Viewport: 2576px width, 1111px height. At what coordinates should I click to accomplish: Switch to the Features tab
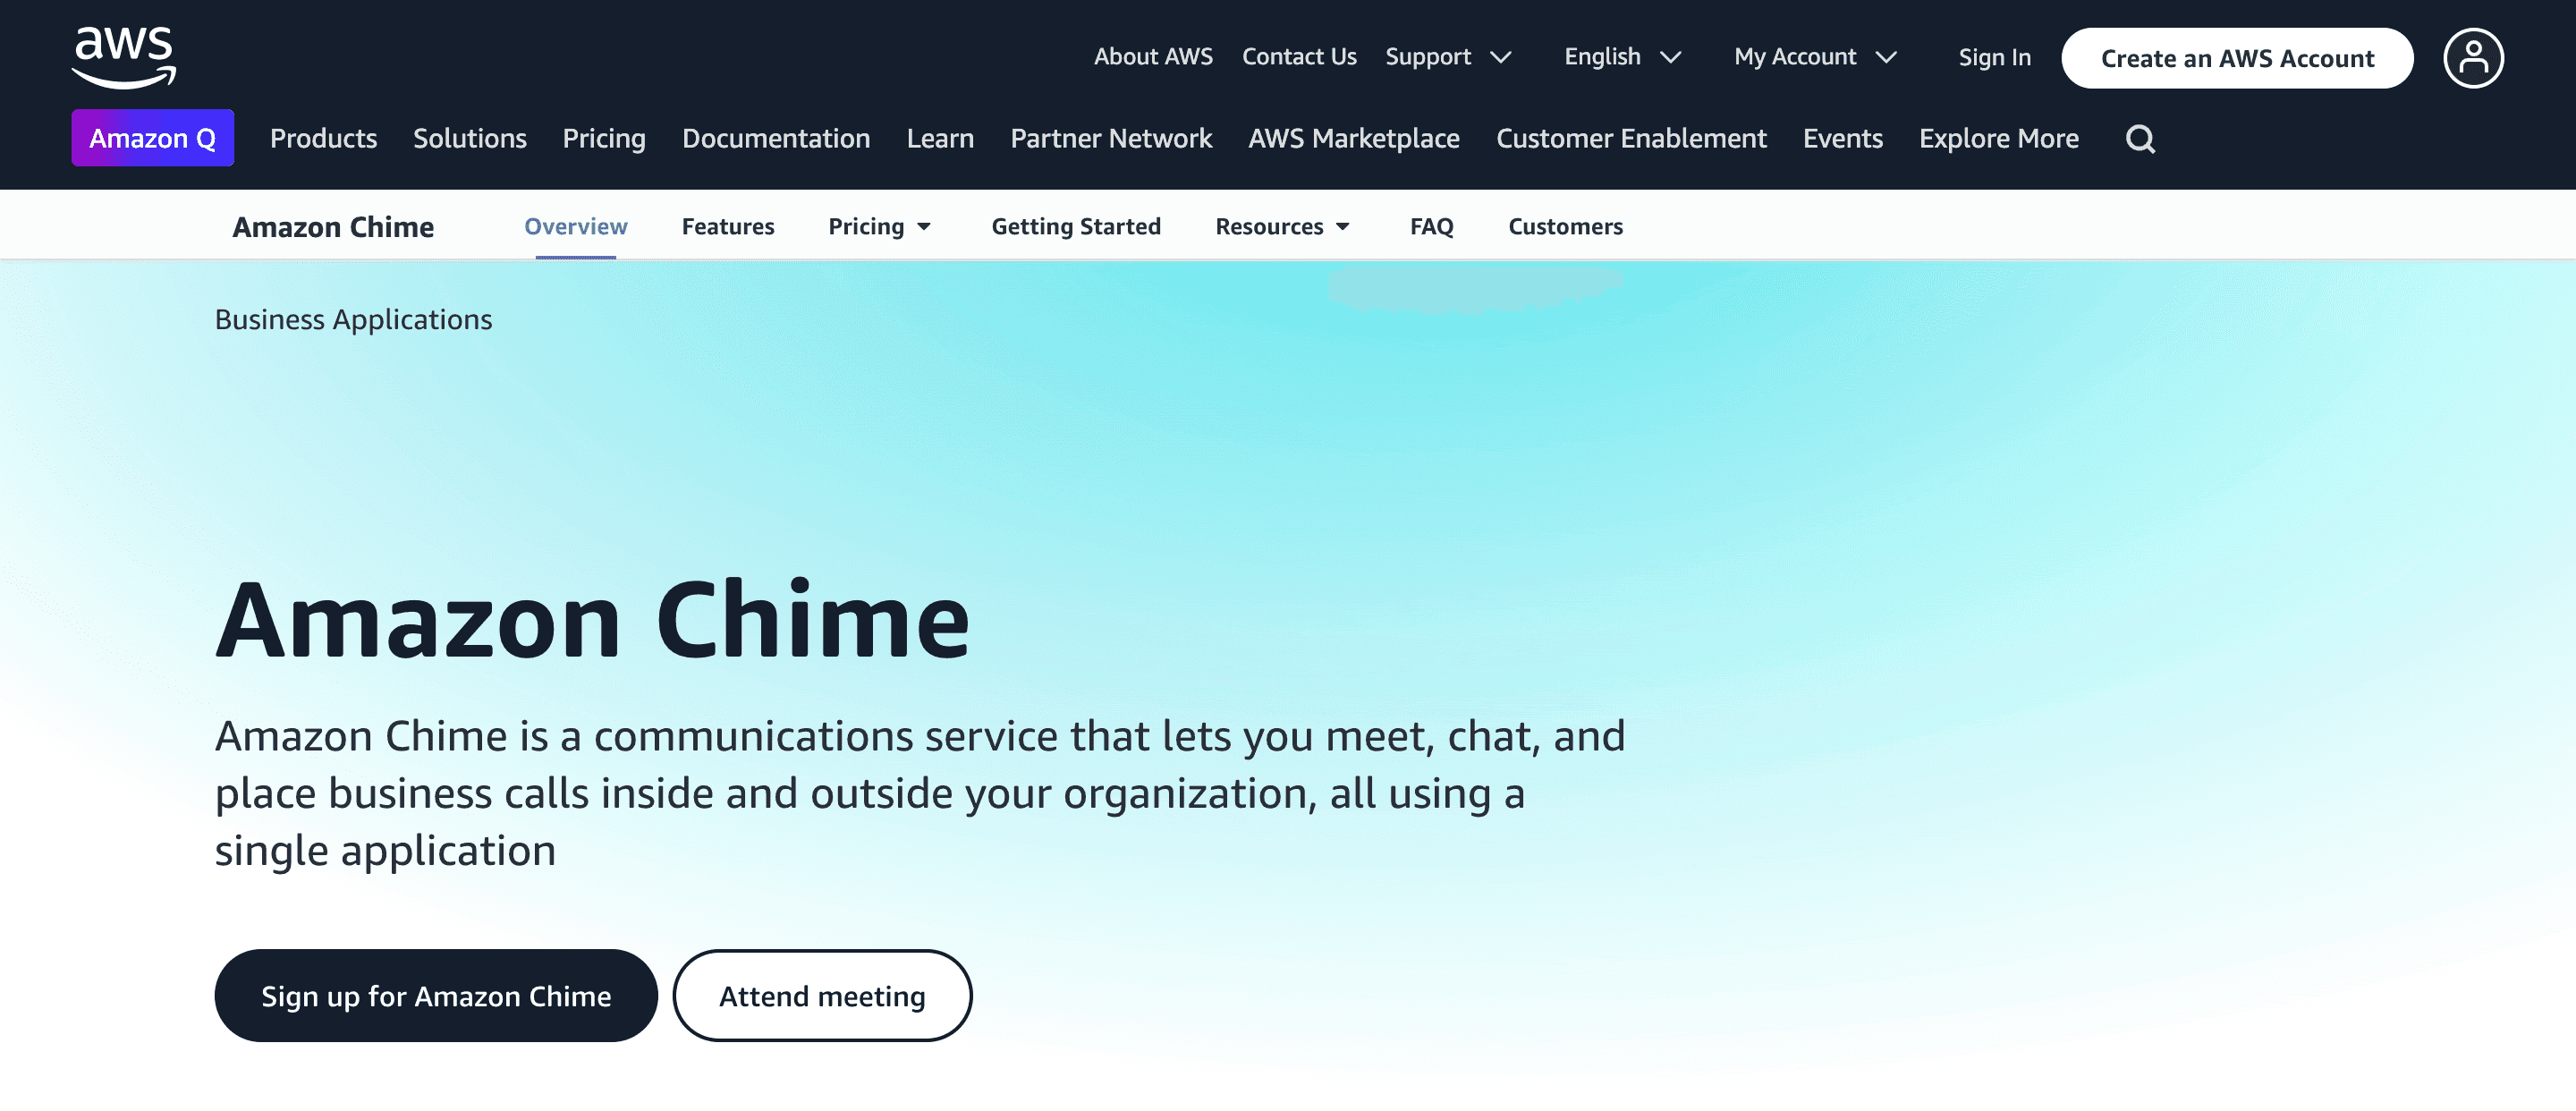(x=728, y=226)
